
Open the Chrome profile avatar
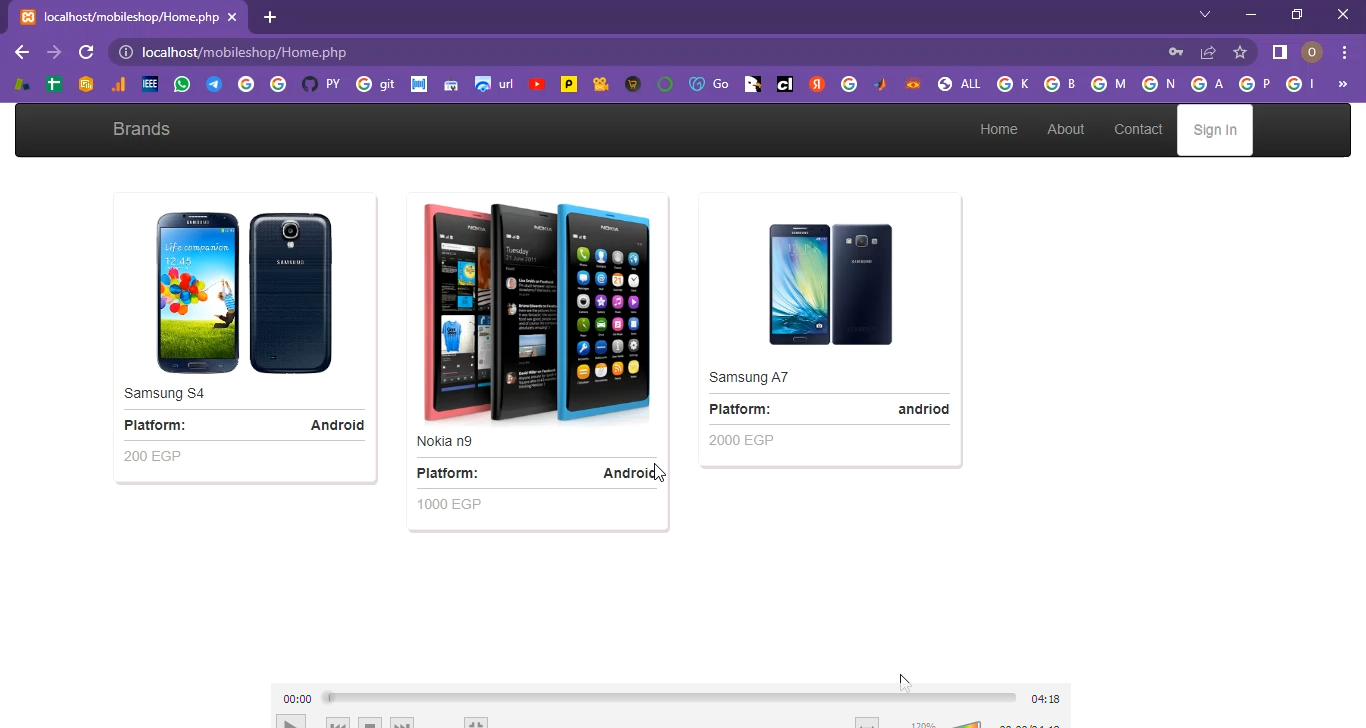click(1312, 52)
